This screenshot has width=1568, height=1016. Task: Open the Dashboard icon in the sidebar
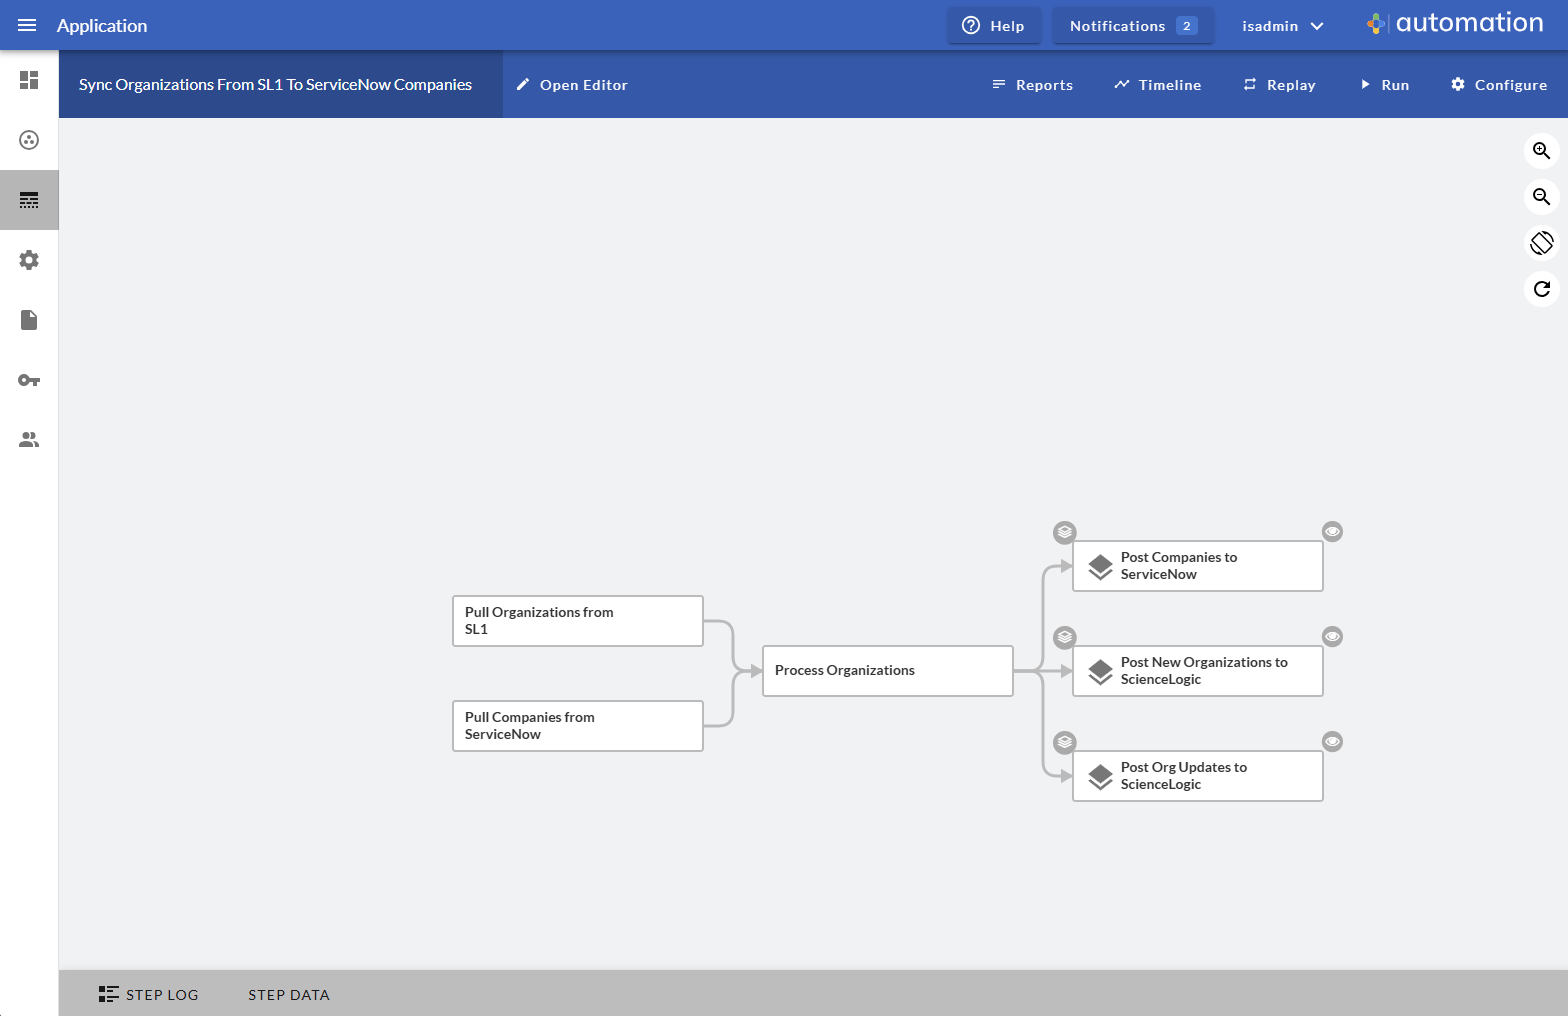pos(29,80)
